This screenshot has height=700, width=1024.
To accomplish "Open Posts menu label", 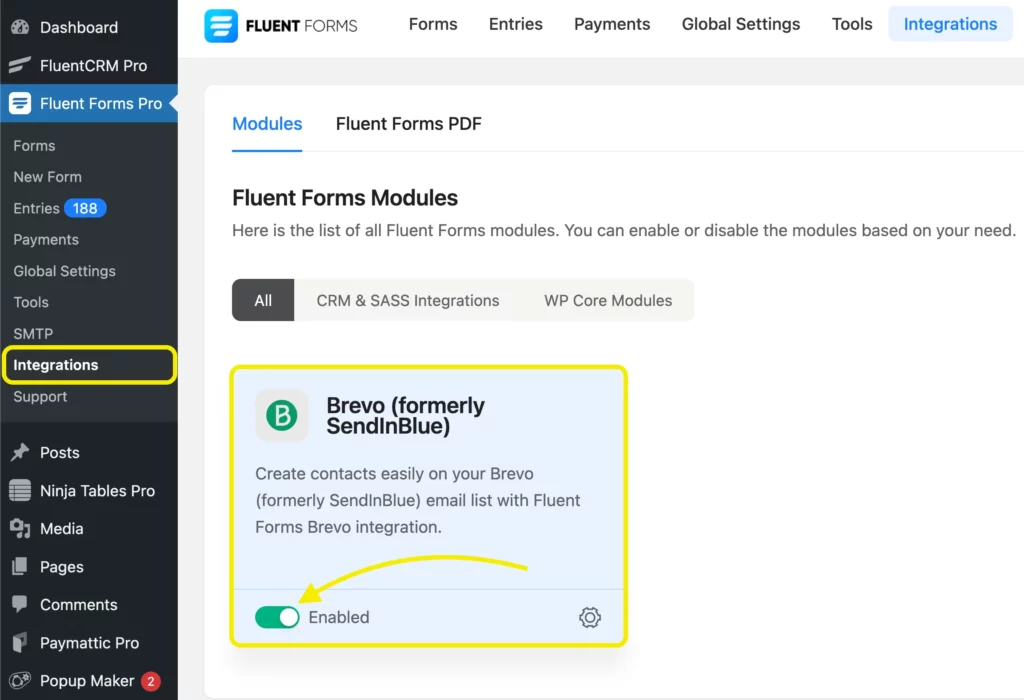I will (59, 453).
